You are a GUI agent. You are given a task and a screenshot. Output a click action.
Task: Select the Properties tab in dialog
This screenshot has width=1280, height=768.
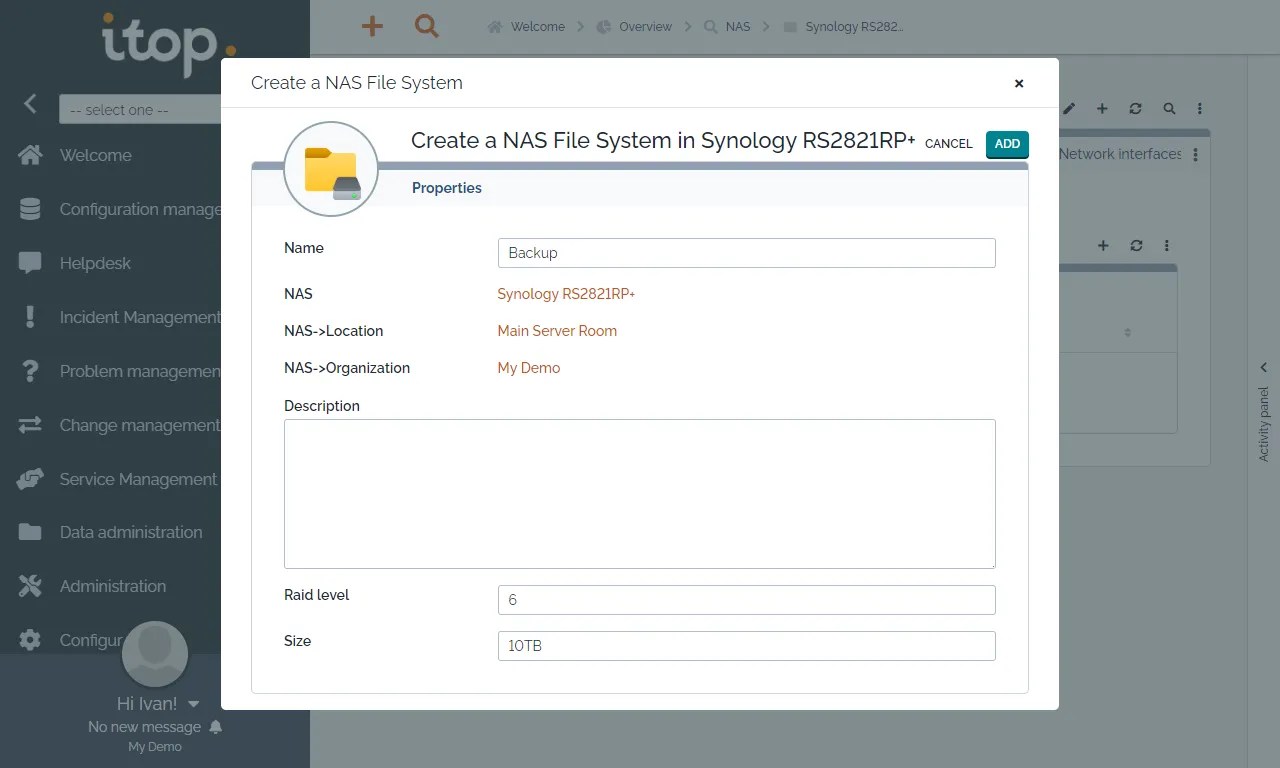(x=447, y=188)
